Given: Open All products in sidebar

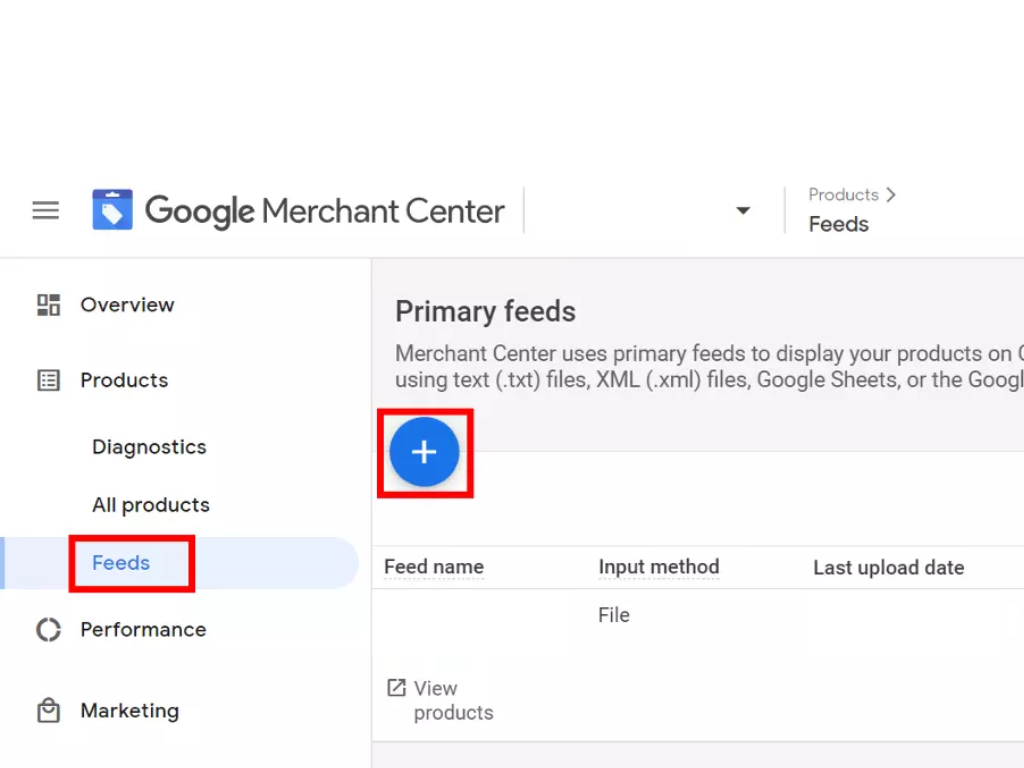Looking at the screenshot, I should [x=151, y=505].
